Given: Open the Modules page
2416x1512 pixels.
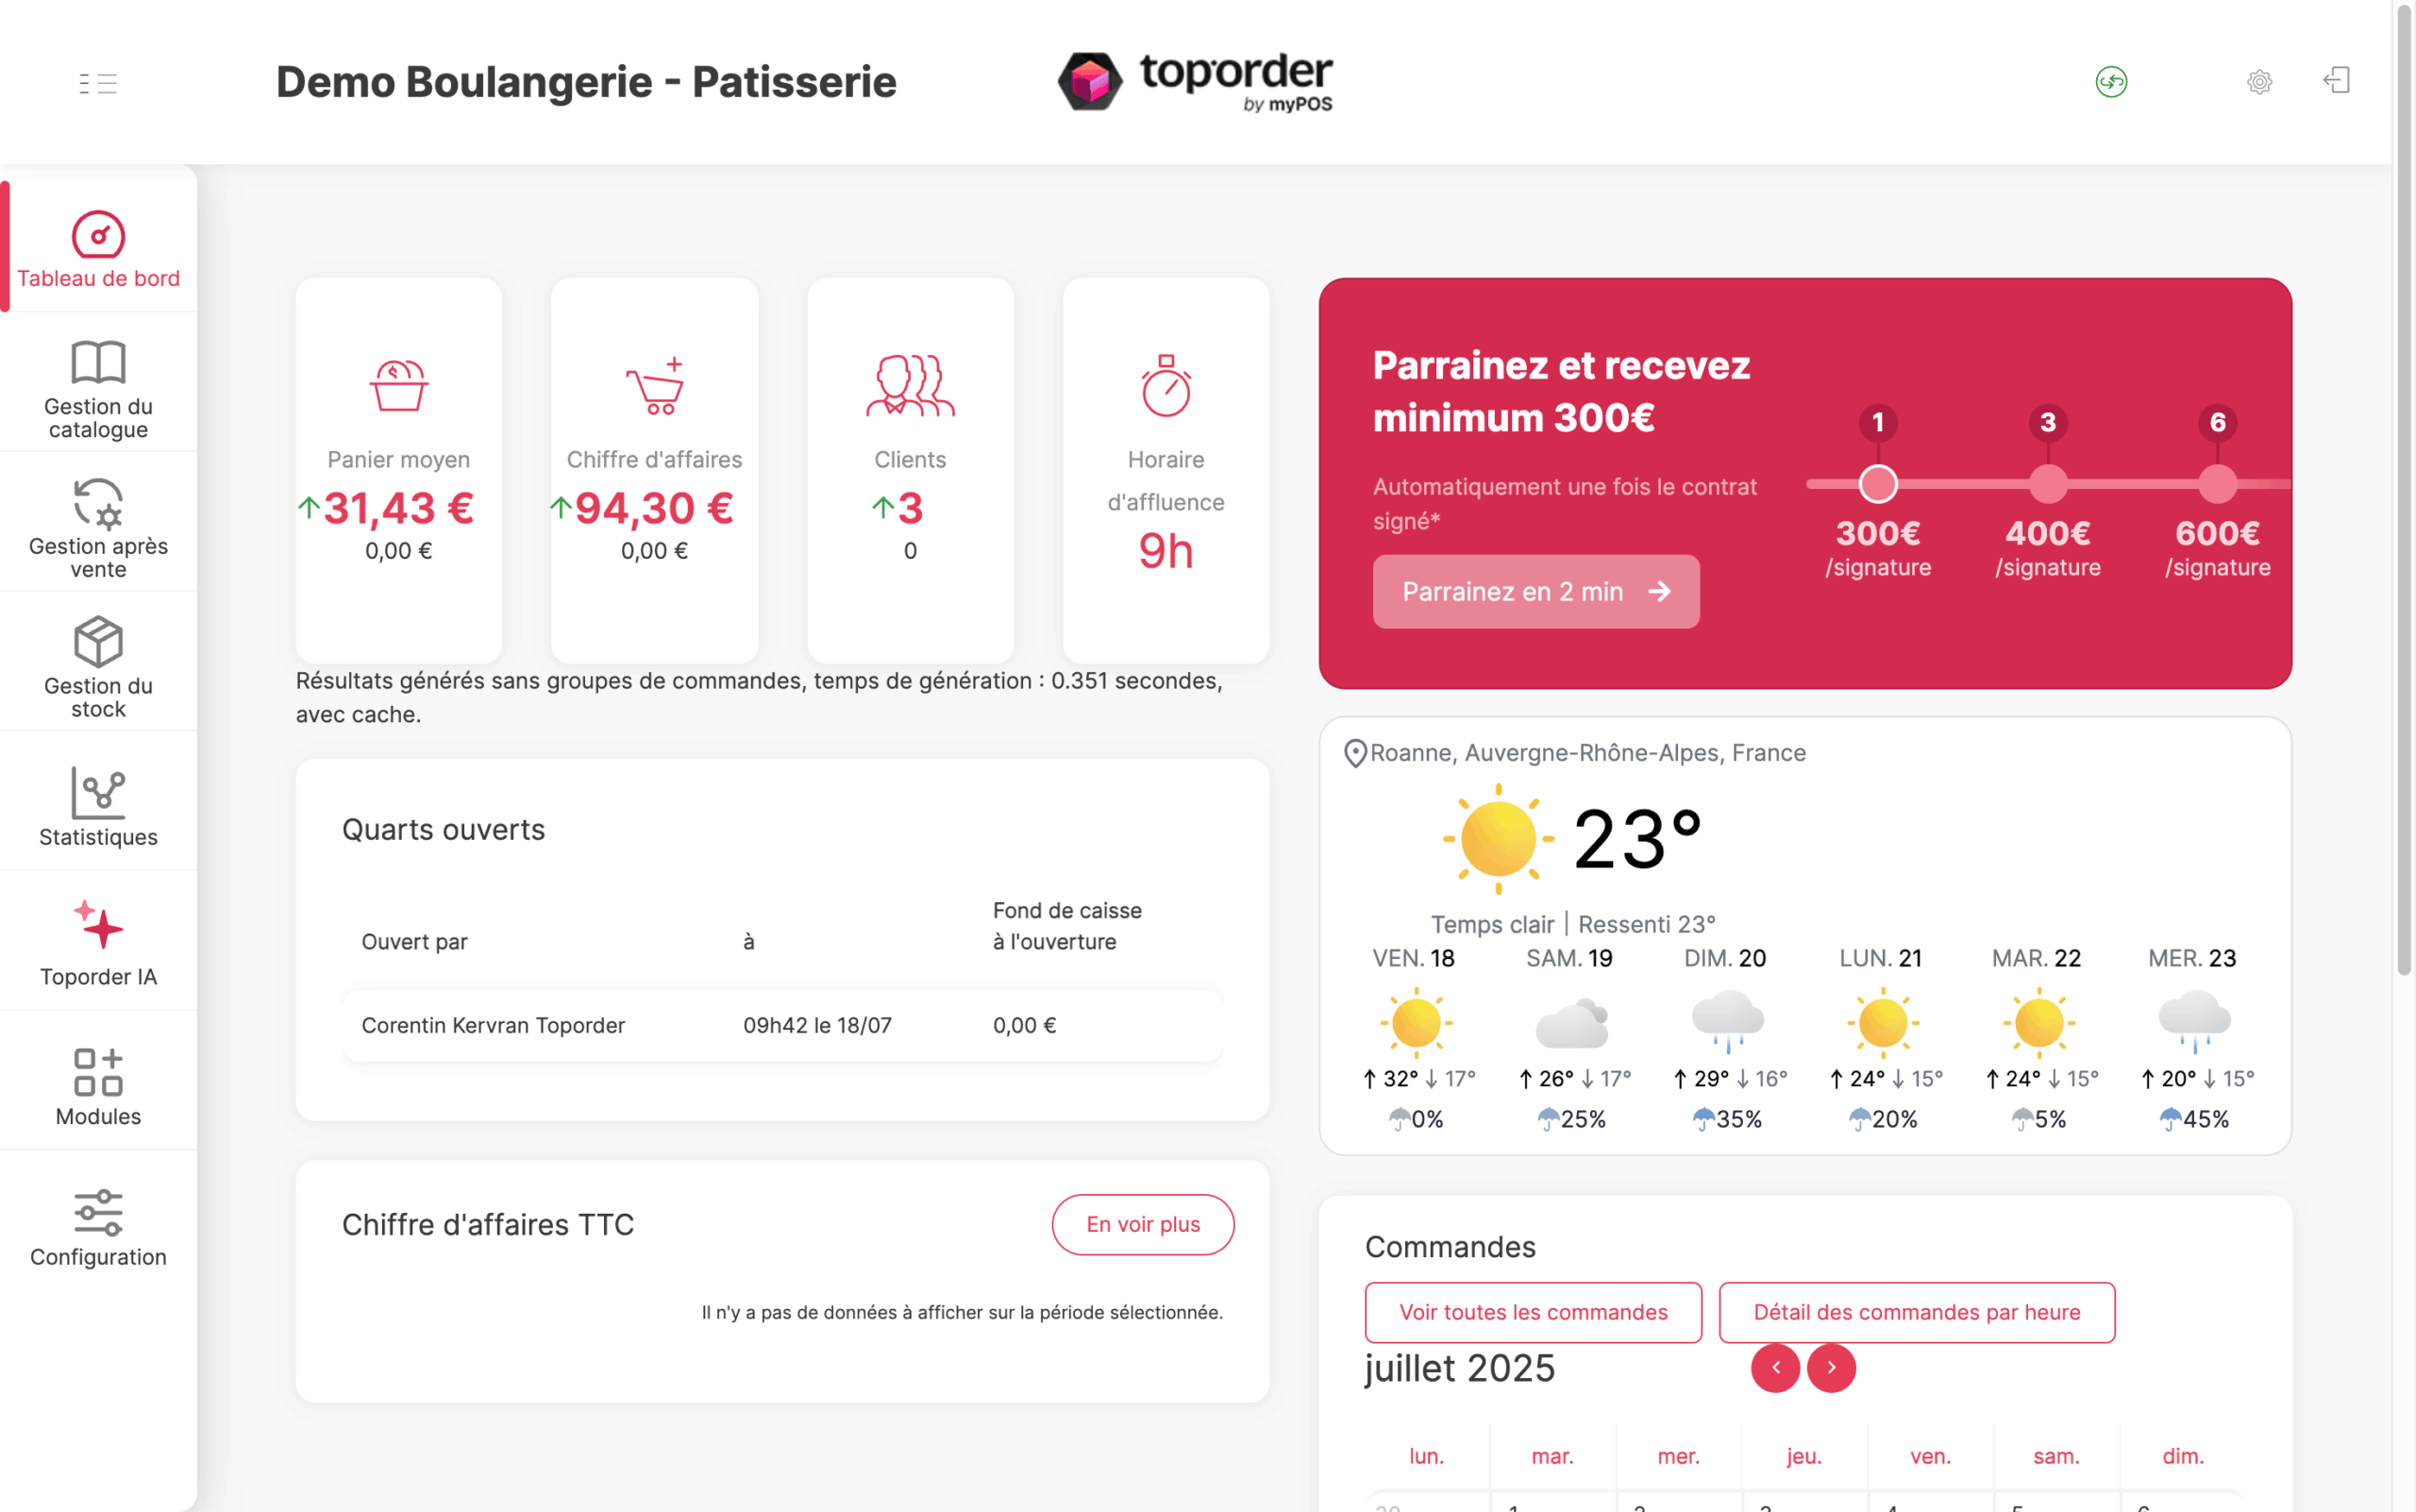Looking at the screenshot, I should pyautogui.click(x=98, y=1085).
